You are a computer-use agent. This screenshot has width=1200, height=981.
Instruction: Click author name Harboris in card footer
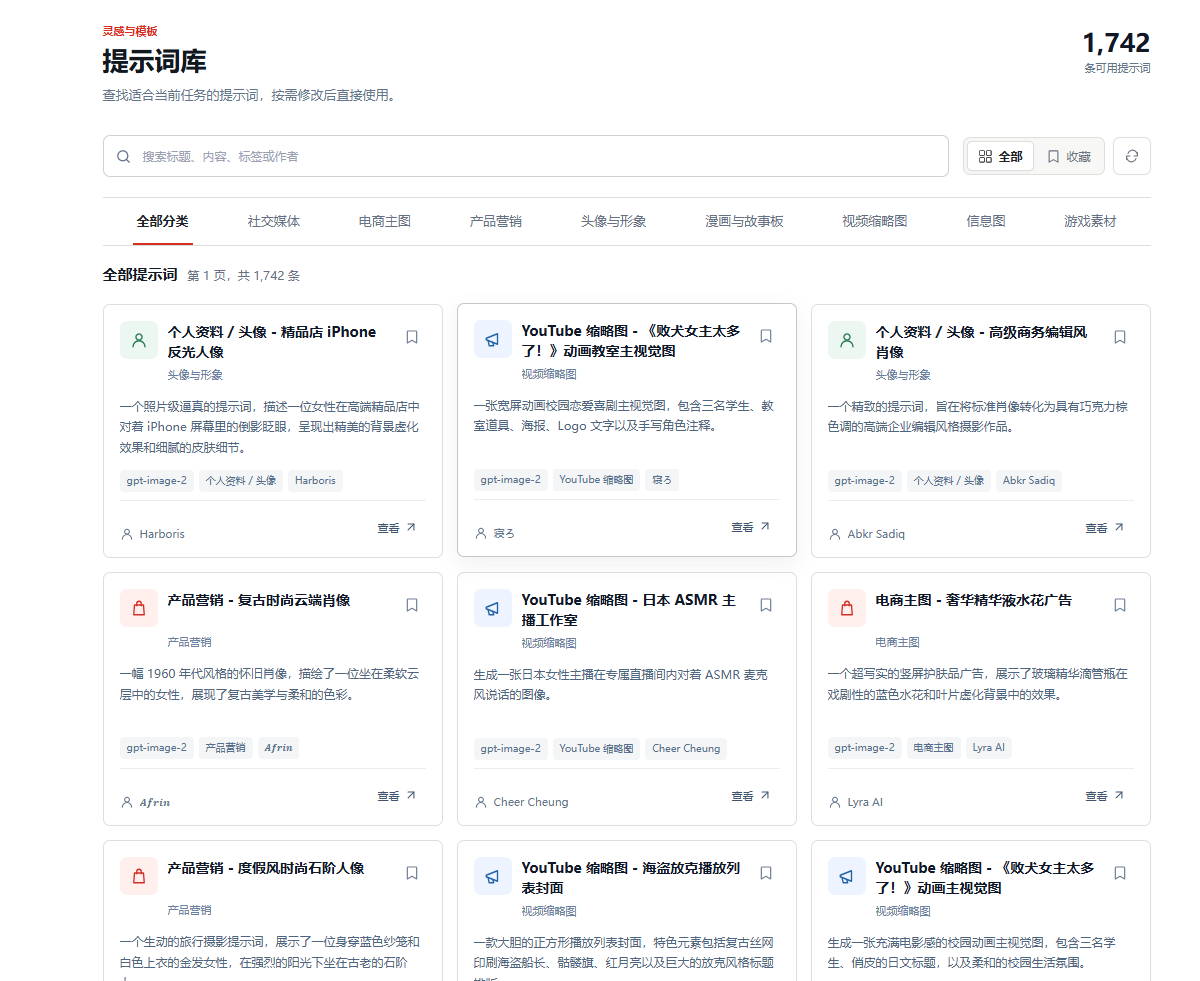[x=162, y=534]
